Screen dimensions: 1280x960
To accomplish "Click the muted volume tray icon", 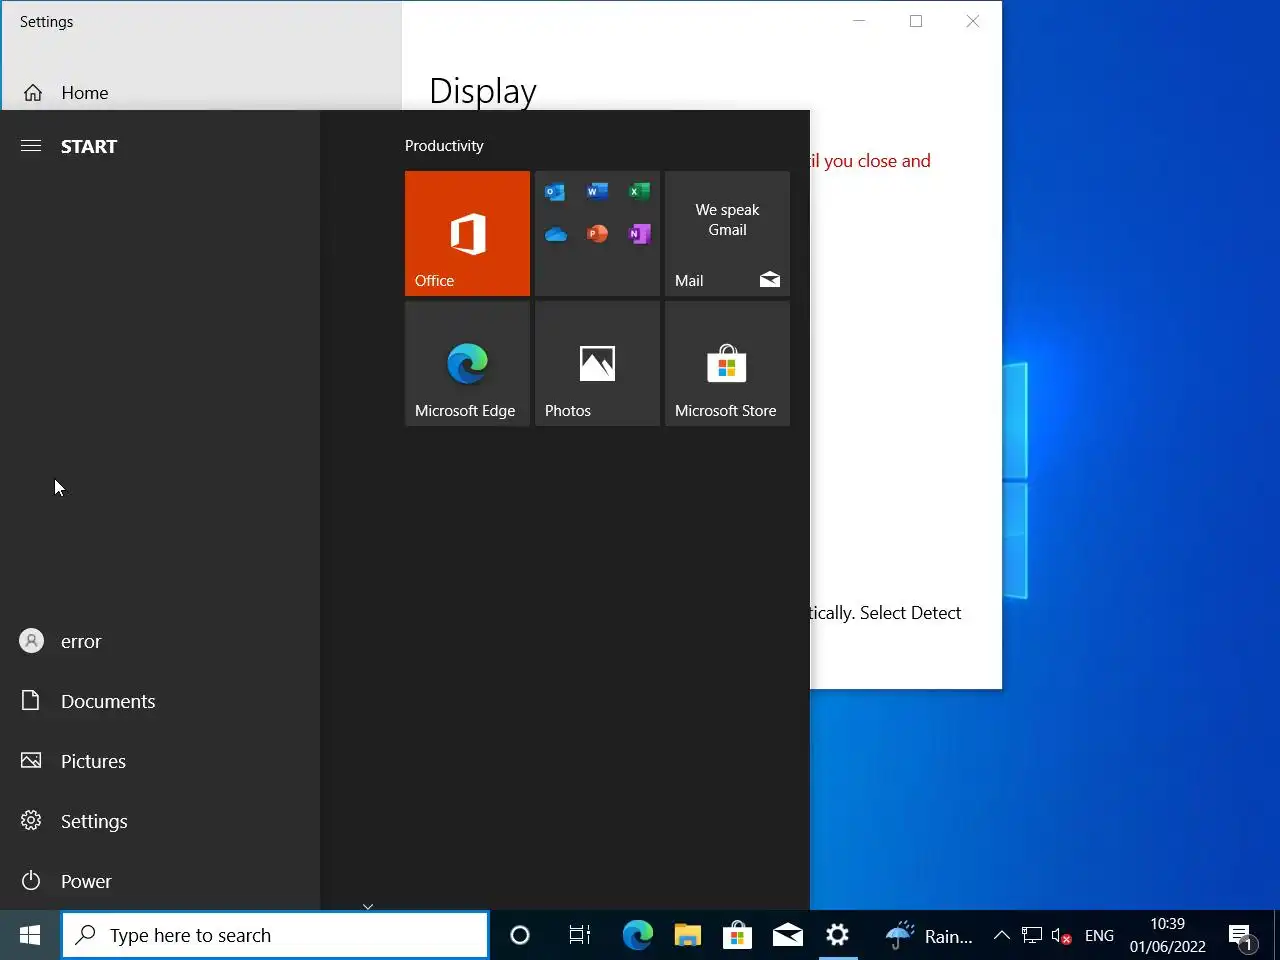I will (1062, 936).
